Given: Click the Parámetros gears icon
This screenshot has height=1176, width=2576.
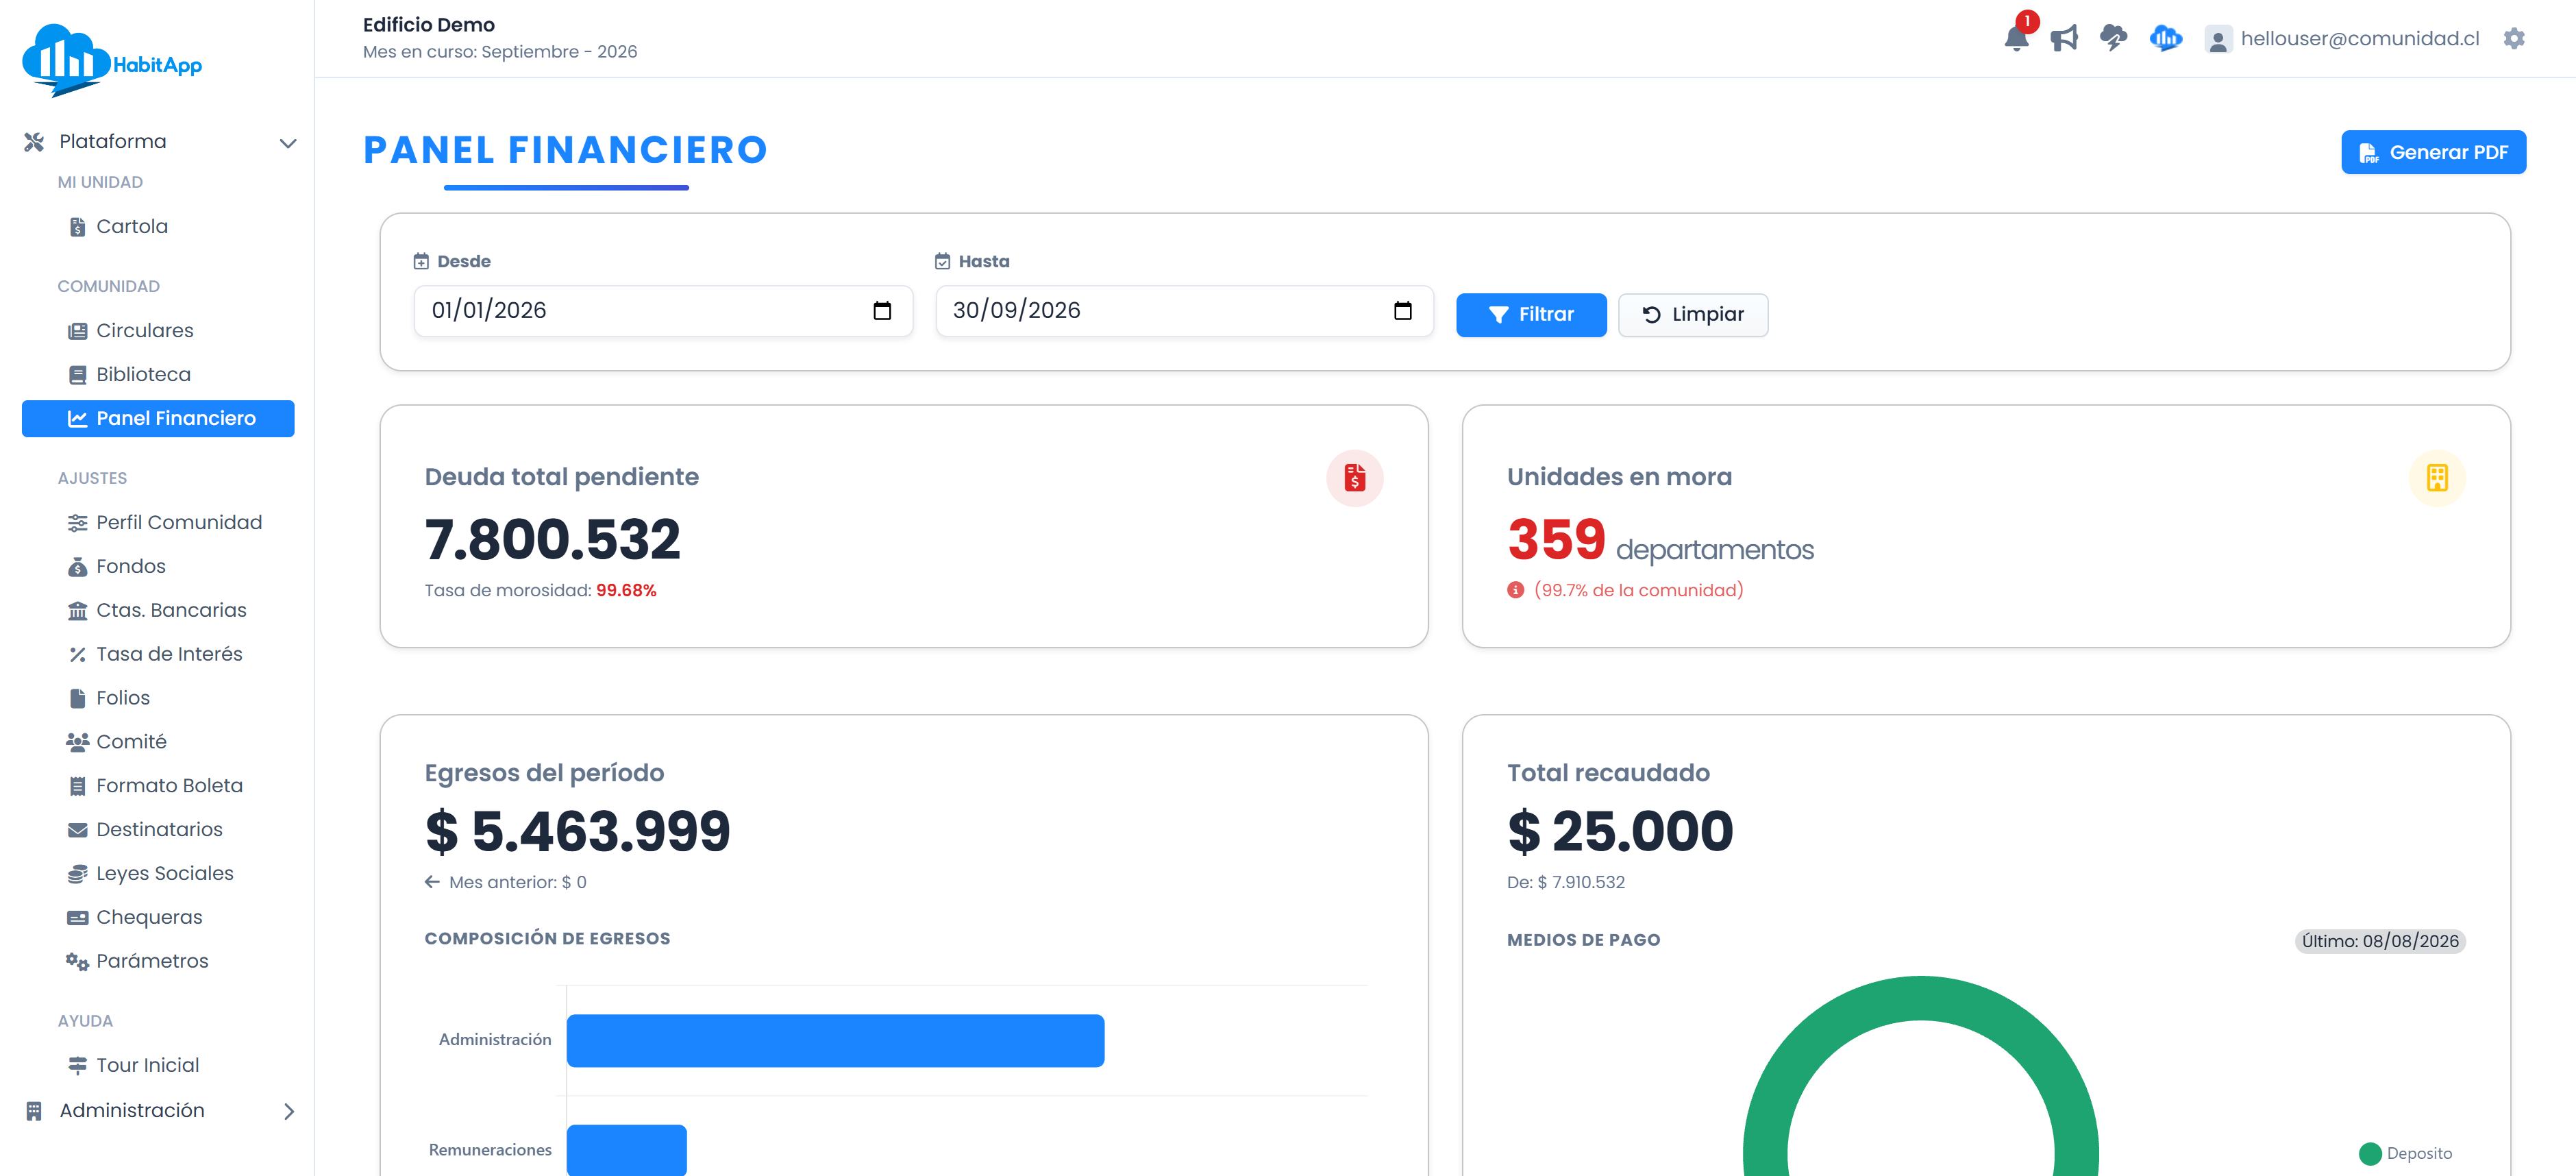Looking at the screenshot, I should click(x=77, y=962).
